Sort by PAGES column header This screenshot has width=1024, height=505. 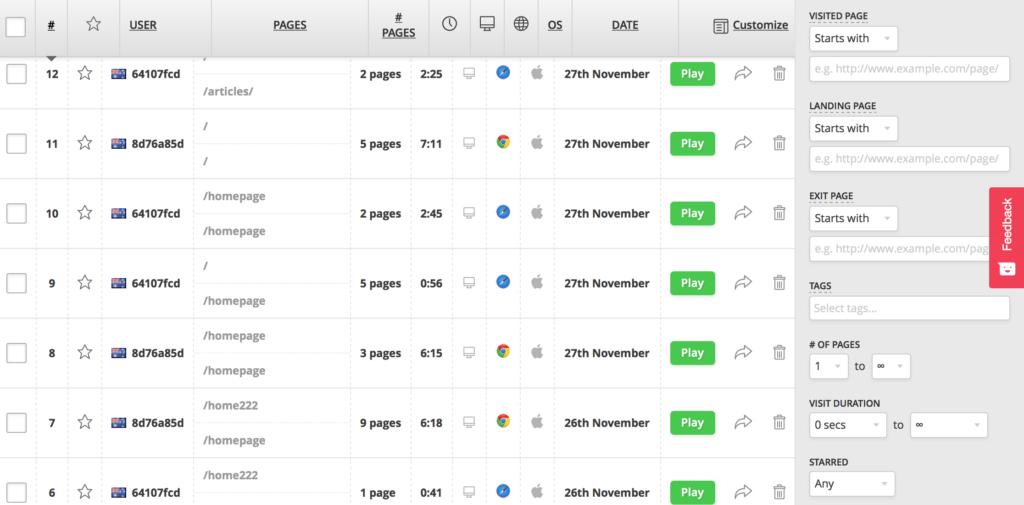pos(290,25)
